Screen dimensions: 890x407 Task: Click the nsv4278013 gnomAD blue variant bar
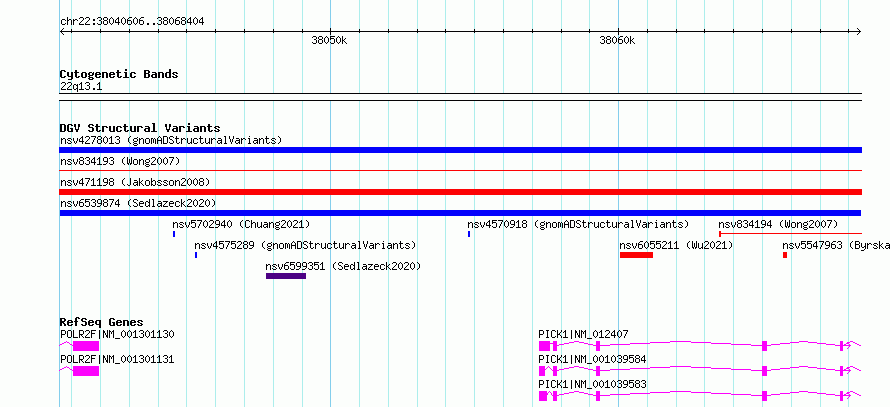[x=460, y=150]
